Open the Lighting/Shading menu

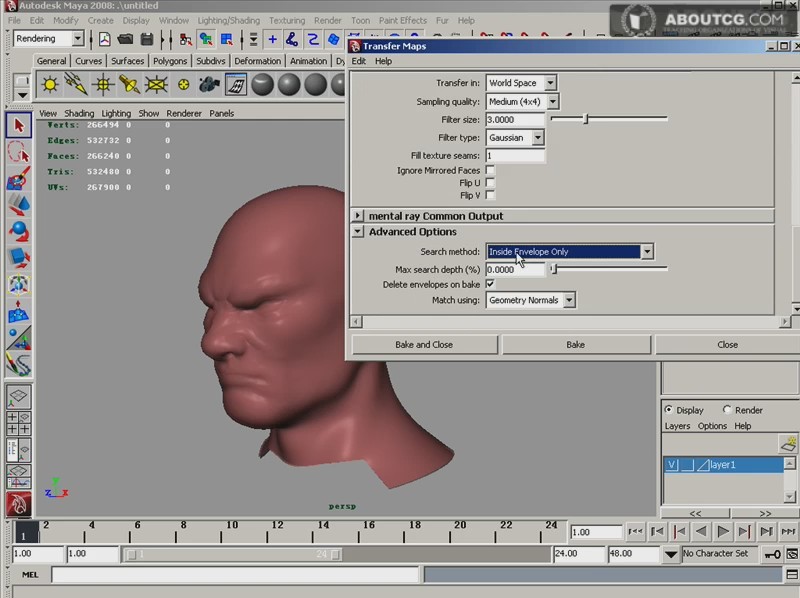229,20
